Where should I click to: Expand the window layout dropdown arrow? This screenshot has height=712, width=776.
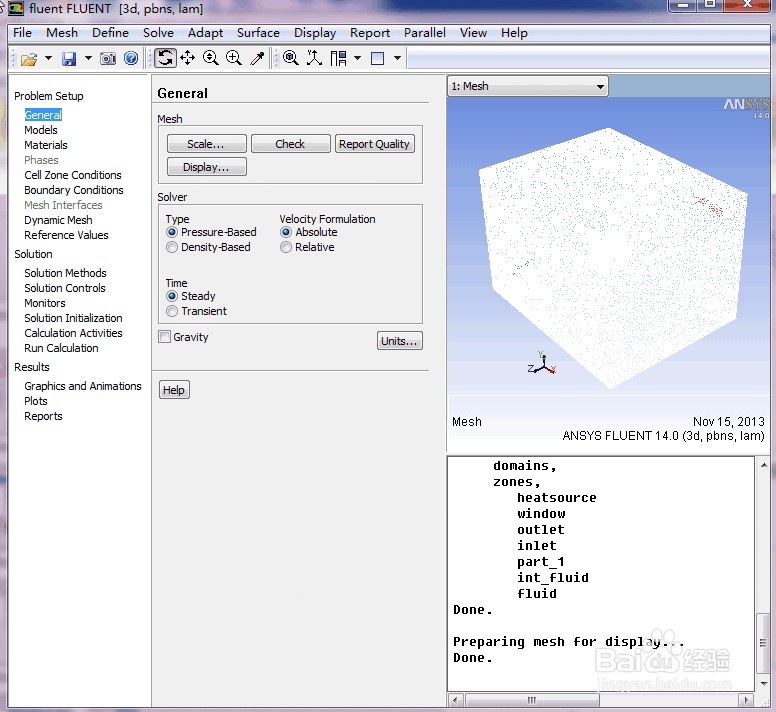[357, 58]
